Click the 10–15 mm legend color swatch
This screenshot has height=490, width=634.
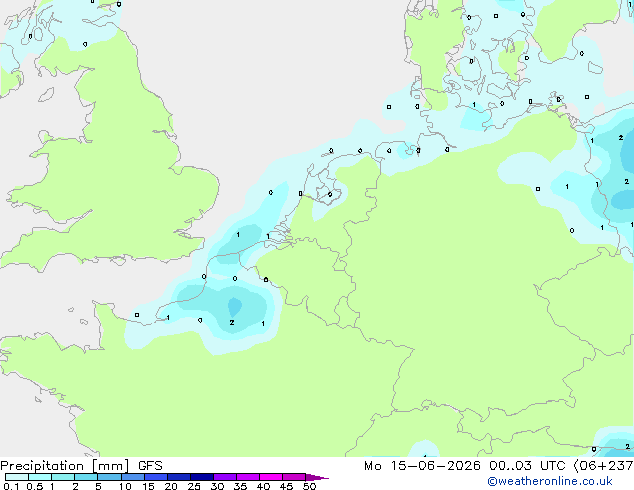(132, 477)
